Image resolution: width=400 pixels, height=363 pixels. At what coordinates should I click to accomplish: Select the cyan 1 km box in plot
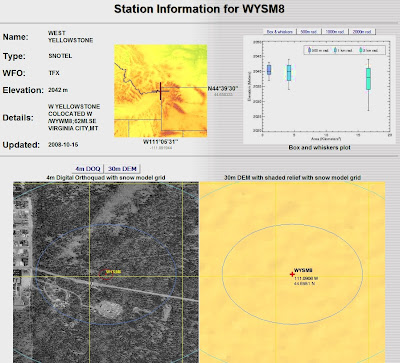click(289, 73)
